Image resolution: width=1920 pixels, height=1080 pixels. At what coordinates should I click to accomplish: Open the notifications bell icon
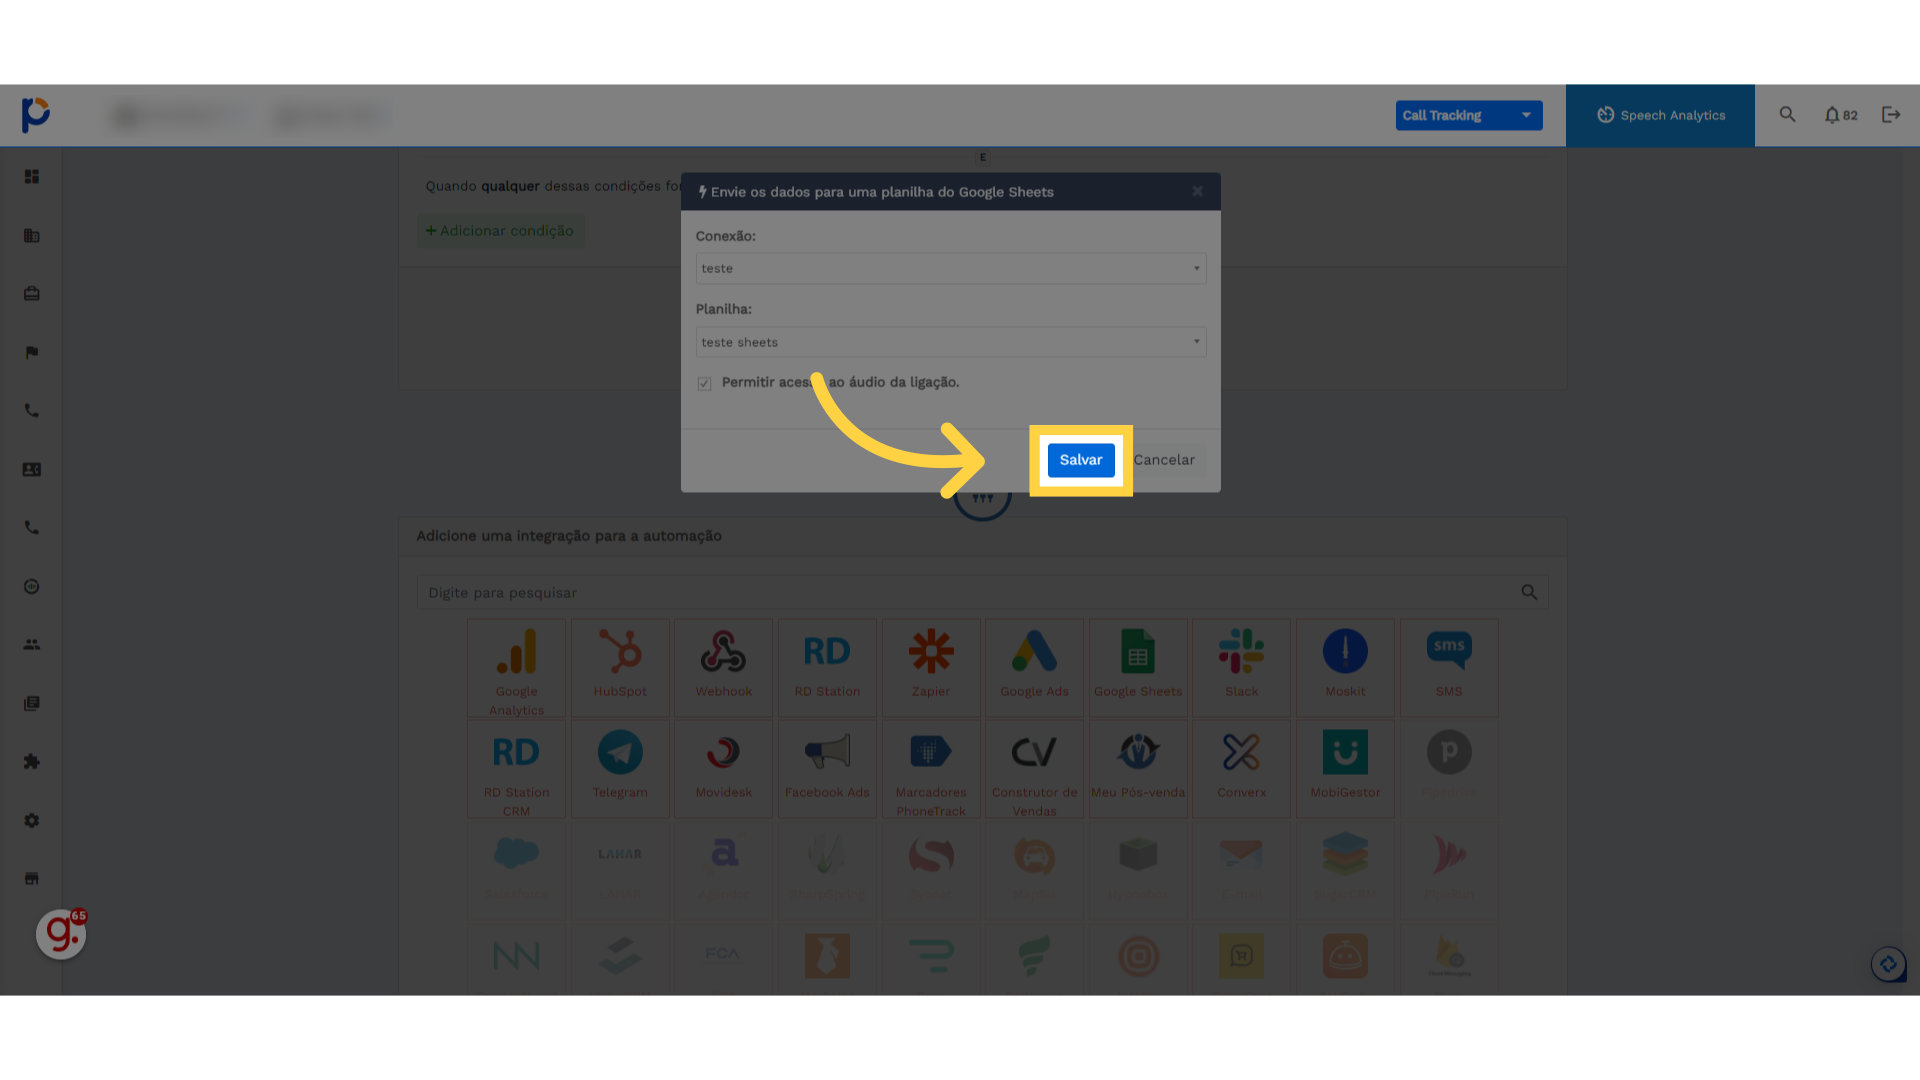1832,115
